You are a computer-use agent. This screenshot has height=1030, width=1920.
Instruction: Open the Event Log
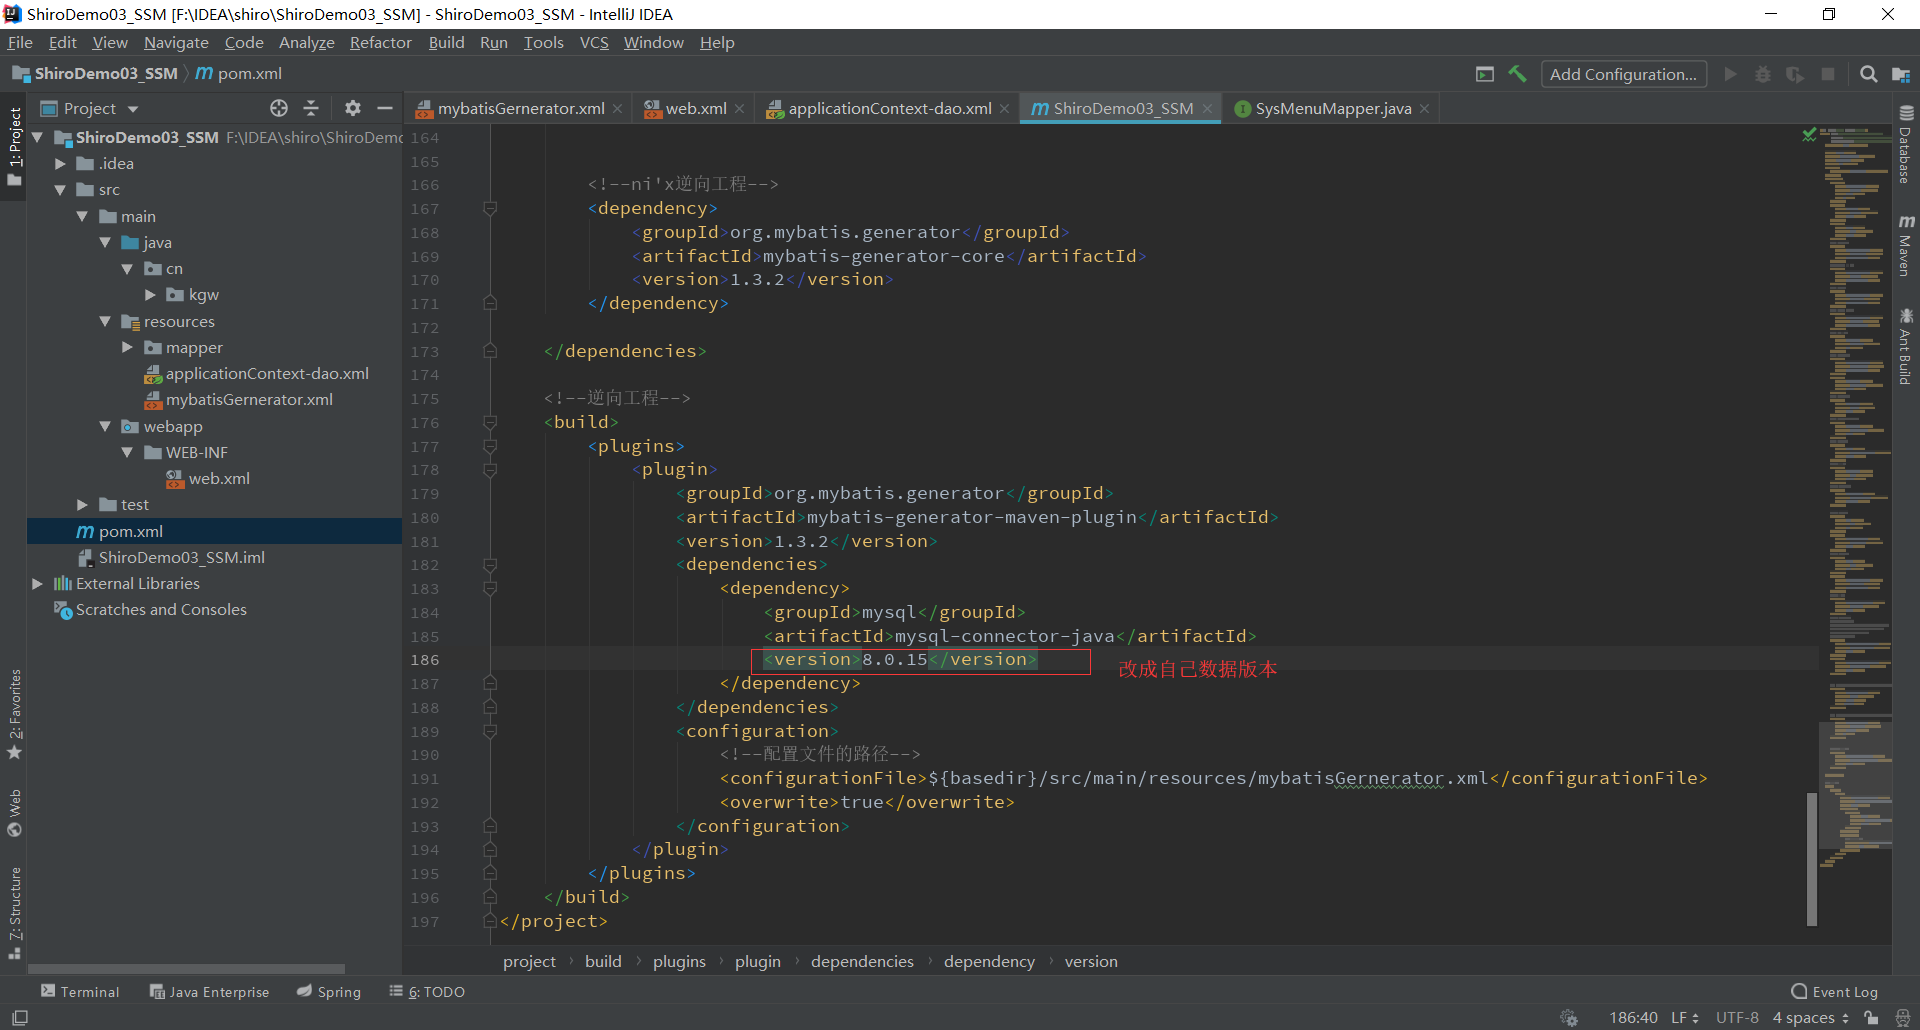[x=1835, y=992]
